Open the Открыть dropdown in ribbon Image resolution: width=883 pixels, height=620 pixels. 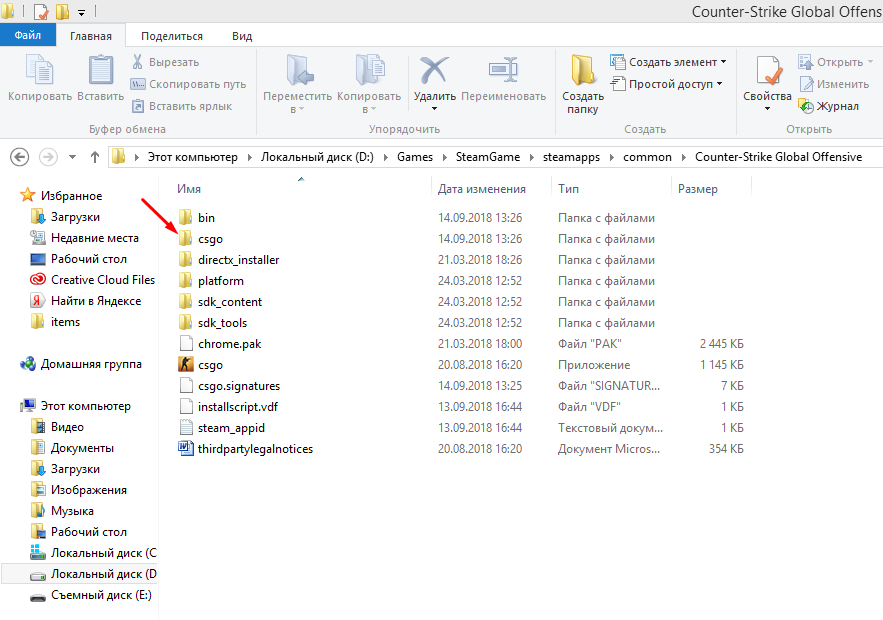870,61
